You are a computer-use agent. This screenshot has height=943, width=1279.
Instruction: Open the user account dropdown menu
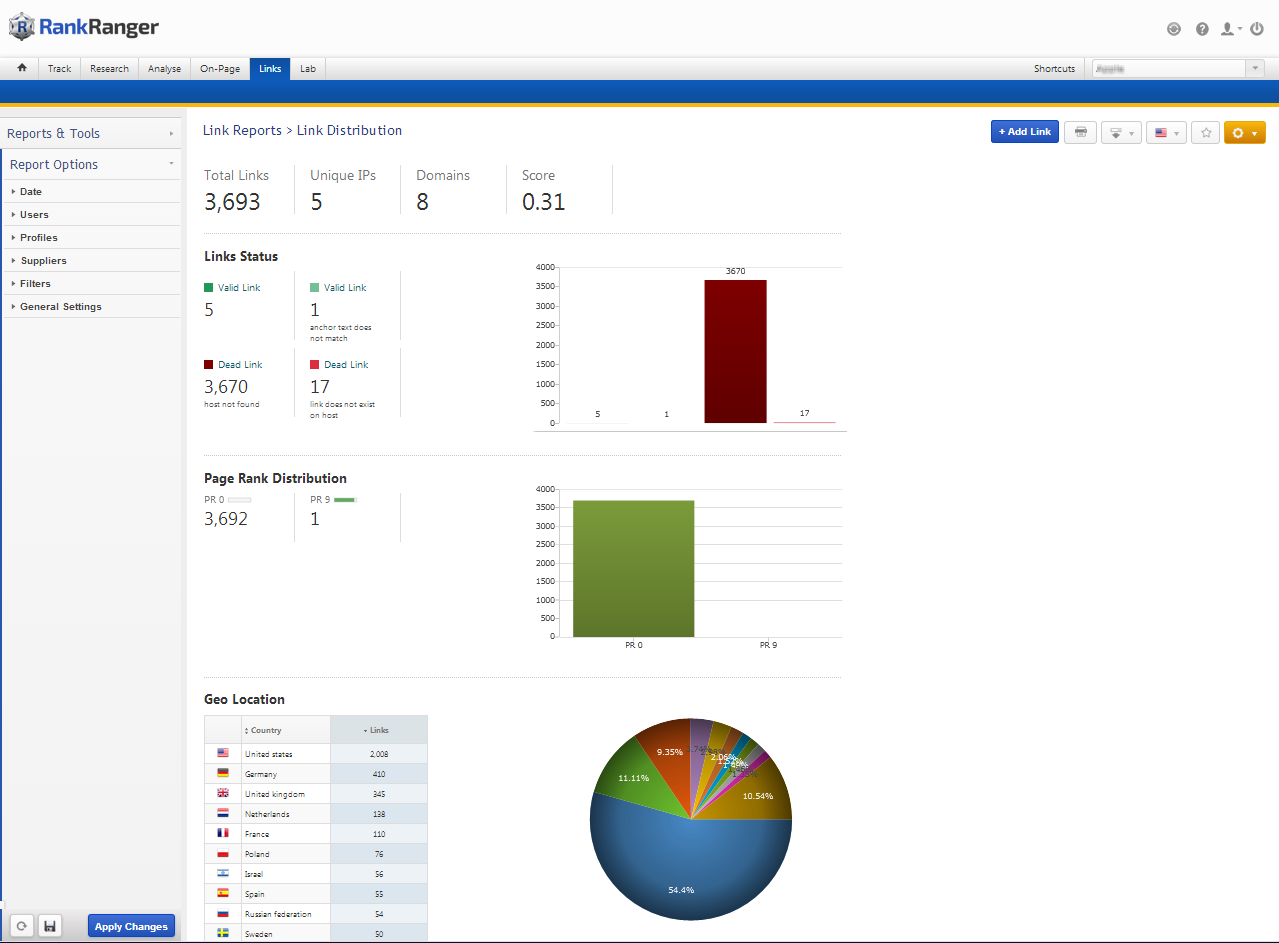point(1231,29)
